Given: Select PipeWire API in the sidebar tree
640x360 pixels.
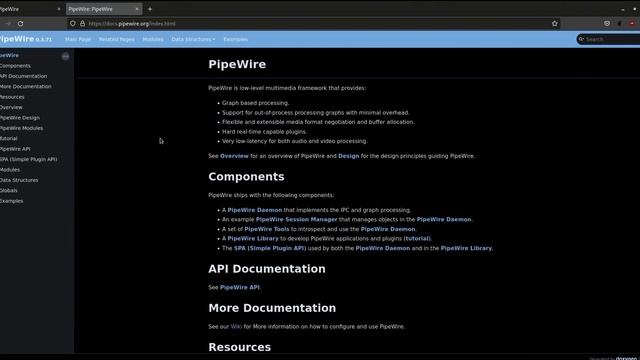Looking at the screenshot, I should (15, 149).
